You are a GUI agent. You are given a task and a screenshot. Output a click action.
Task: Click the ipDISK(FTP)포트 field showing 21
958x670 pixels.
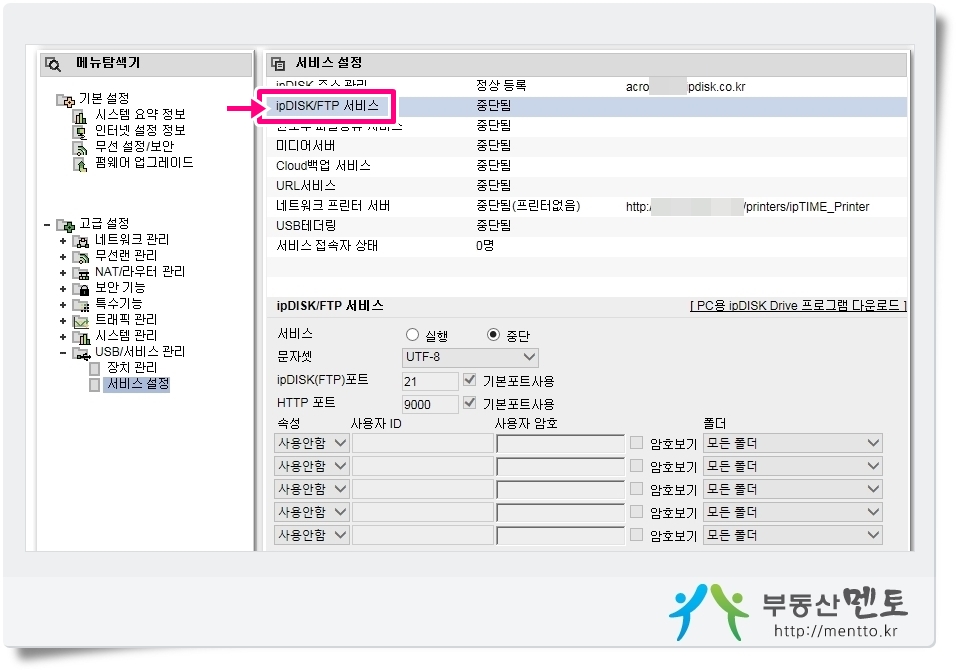[430, 381]
